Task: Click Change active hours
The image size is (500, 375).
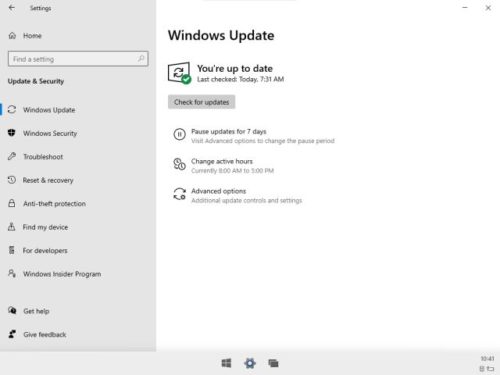Action: click(x=222, y=161)
